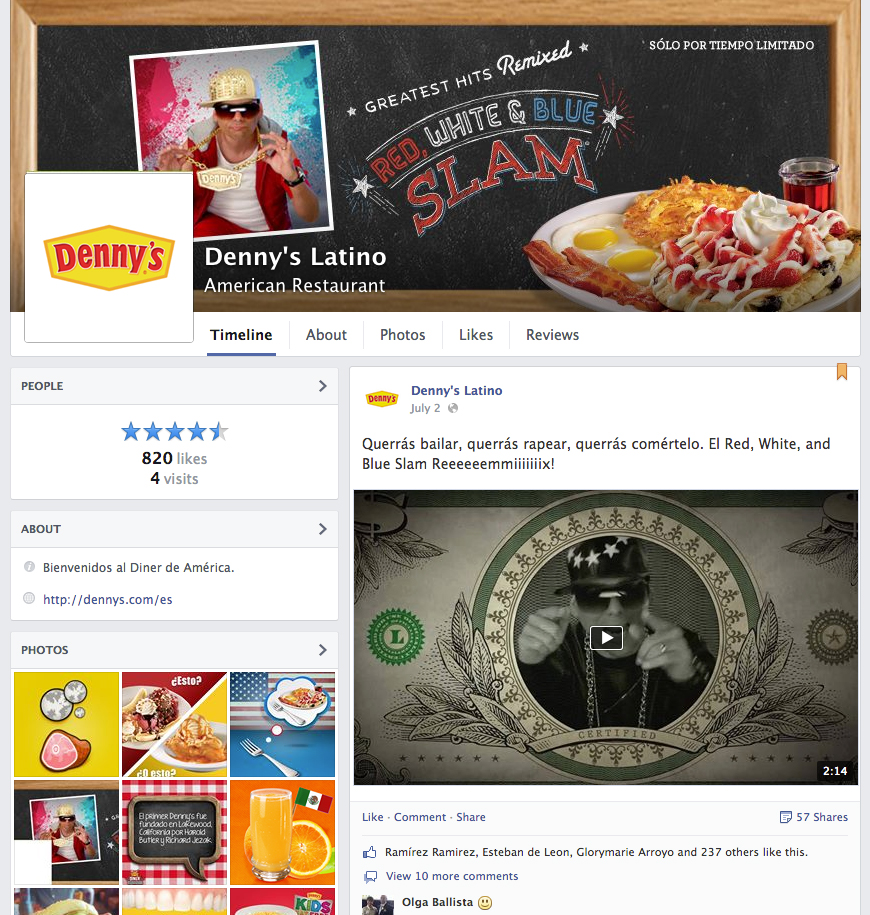This screenshot has width=870, height=915.
Task: Like the Denny's Latino post
Action: 372,817
